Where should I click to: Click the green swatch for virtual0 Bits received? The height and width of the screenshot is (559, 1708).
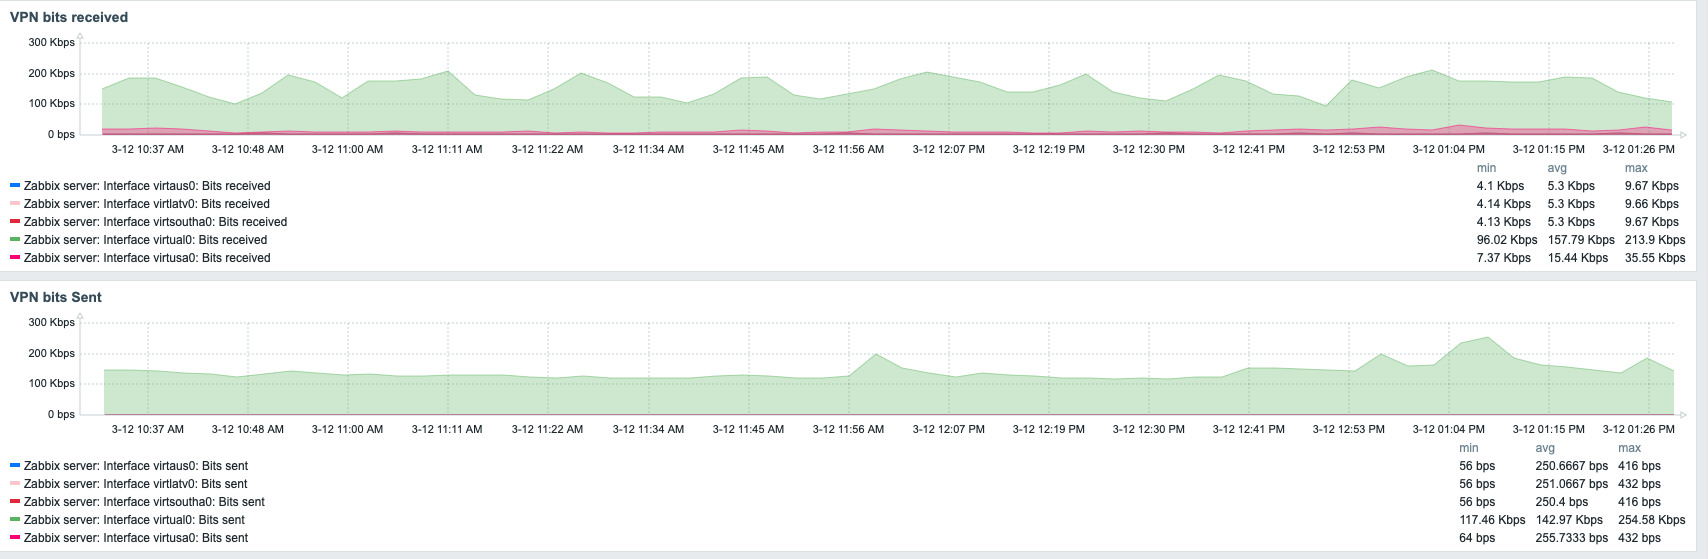tap(15, 239)
